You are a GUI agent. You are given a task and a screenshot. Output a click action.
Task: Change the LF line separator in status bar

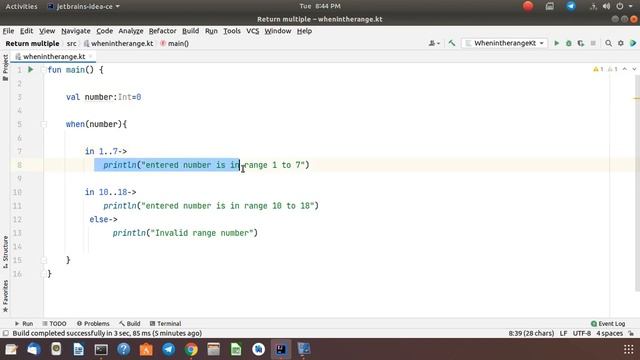[563, 333]
